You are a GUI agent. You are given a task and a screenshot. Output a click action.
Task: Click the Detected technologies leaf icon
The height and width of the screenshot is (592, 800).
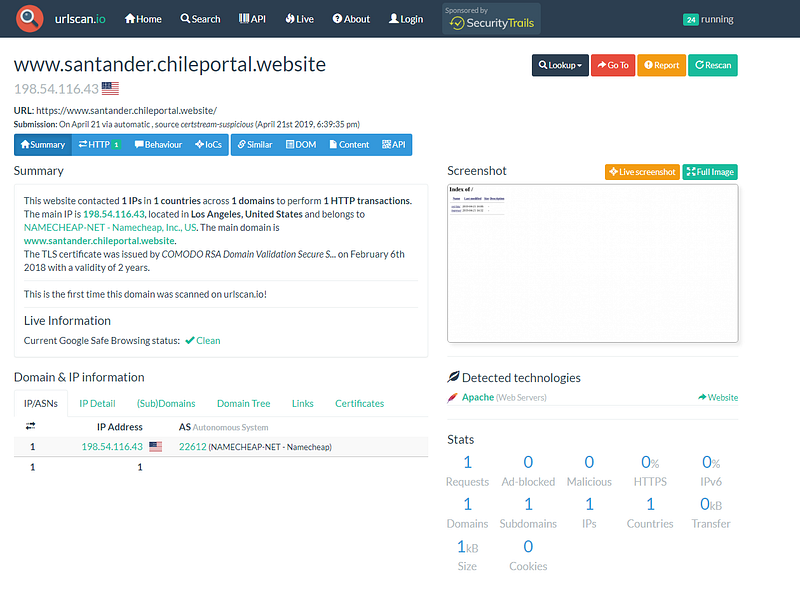[453, 377]
